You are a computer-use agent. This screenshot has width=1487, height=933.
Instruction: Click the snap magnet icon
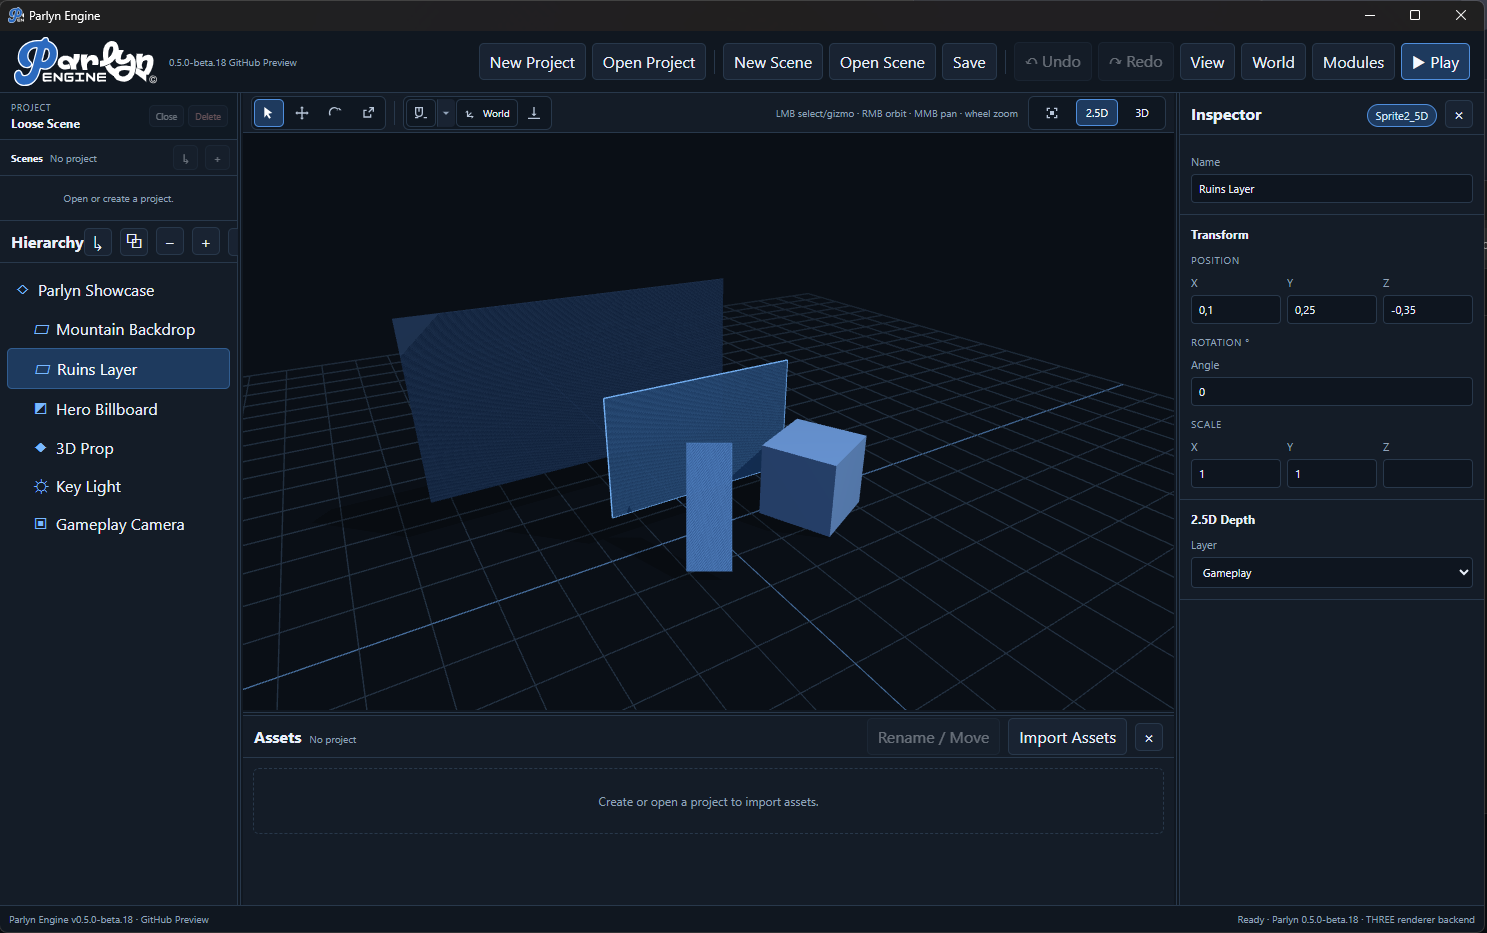421,113
